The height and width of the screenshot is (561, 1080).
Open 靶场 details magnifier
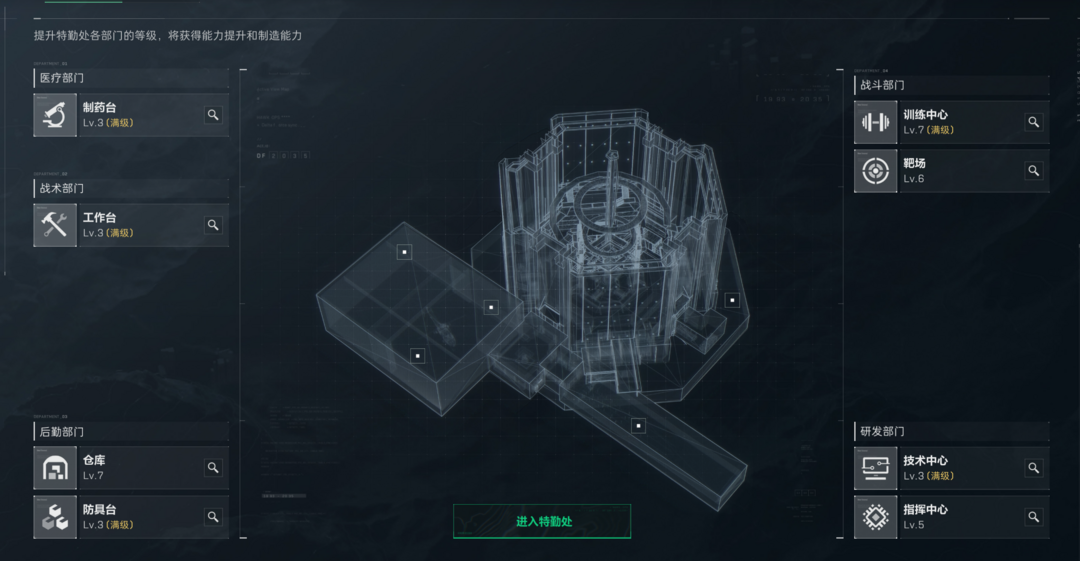pyautogui.click(x=1034, y=171)
